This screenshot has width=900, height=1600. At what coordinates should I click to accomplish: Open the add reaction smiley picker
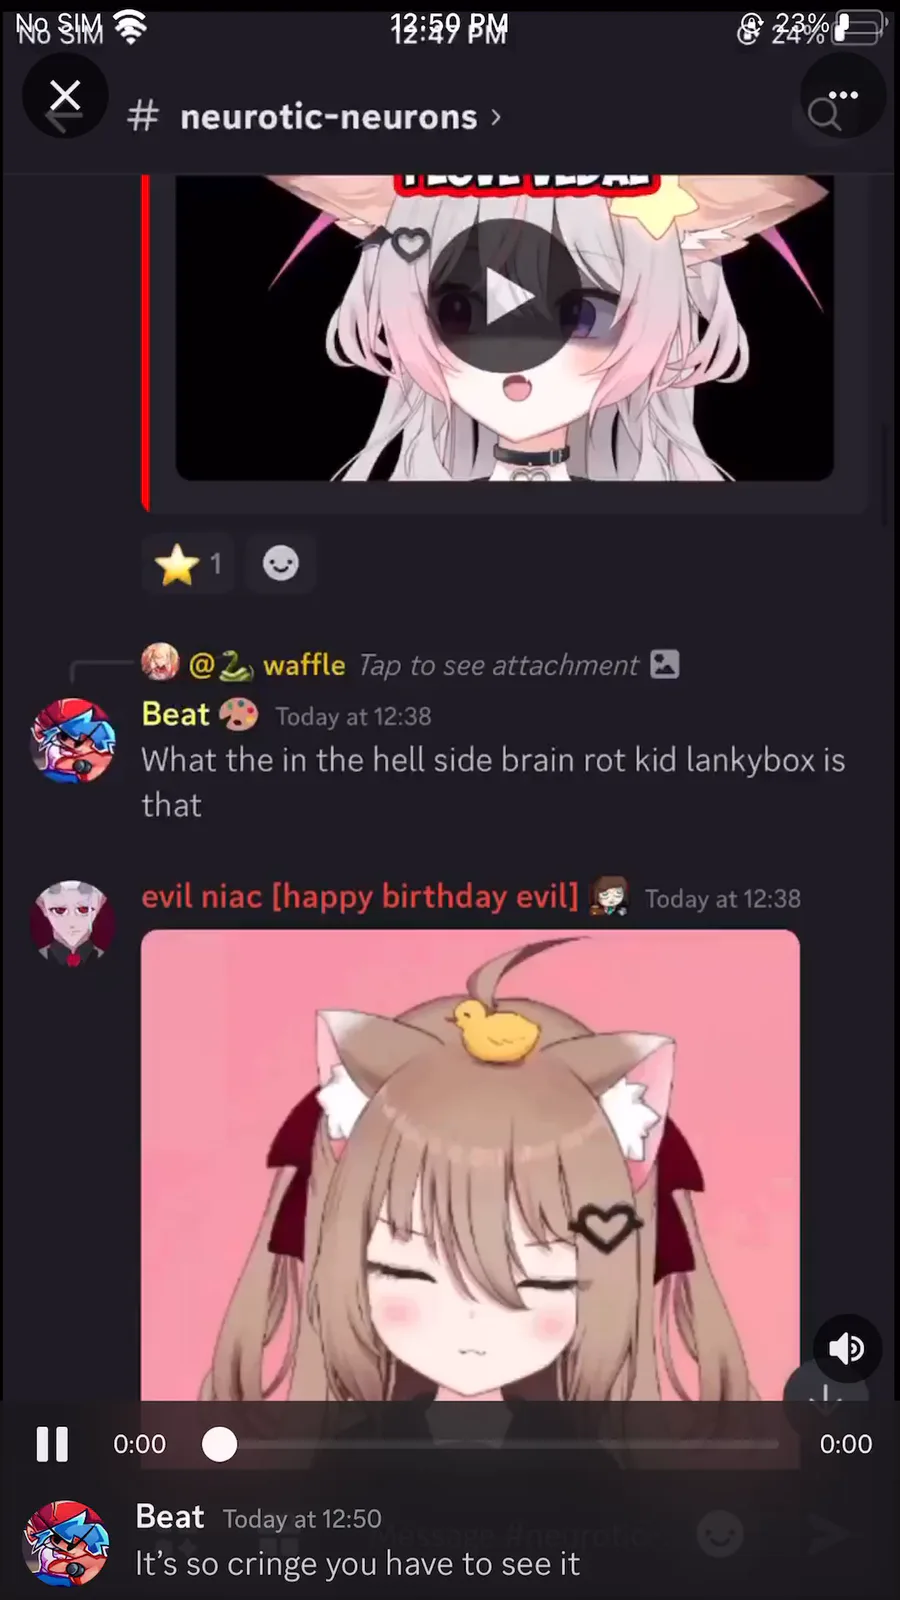(x=280, y=565)
